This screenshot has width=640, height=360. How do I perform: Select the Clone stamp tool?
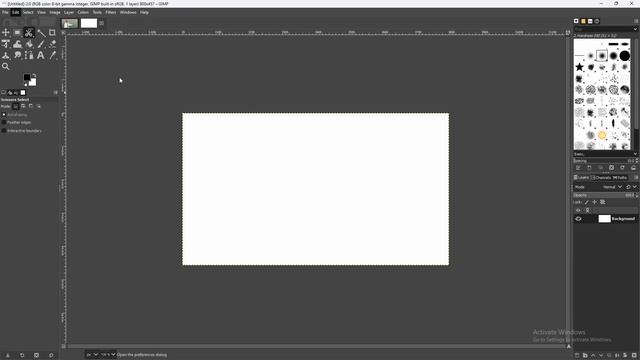coord(6,55)
